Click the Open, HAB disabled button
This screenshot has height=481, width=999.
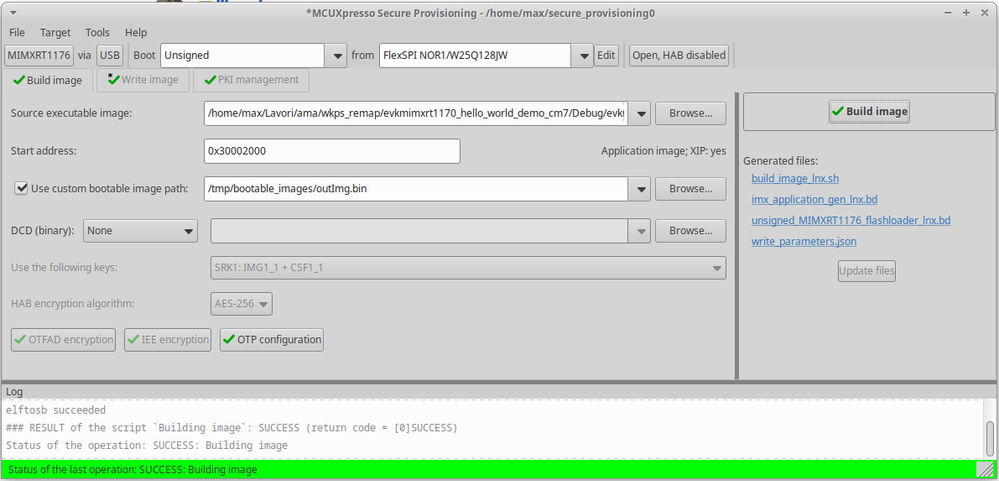[679, 55]
